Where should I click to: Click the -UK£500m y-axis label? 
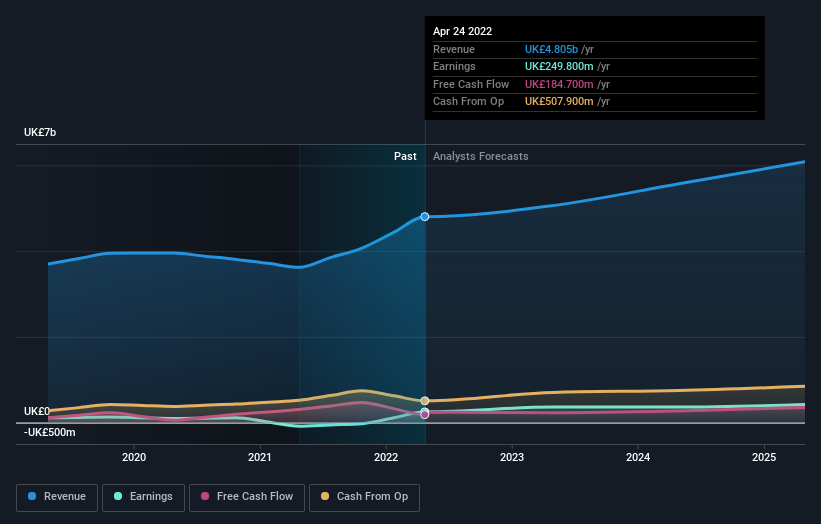(50, 432)
